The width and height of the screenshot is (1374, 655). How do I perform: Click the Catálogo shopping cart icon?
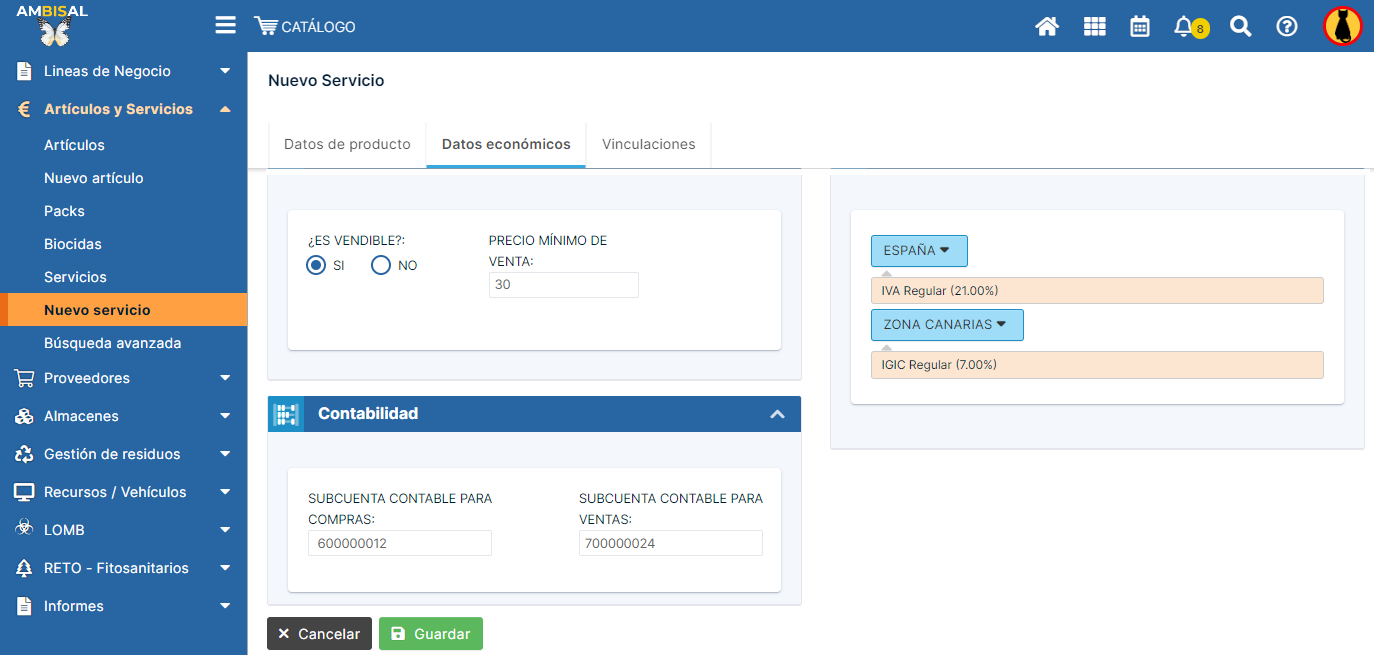266,26
